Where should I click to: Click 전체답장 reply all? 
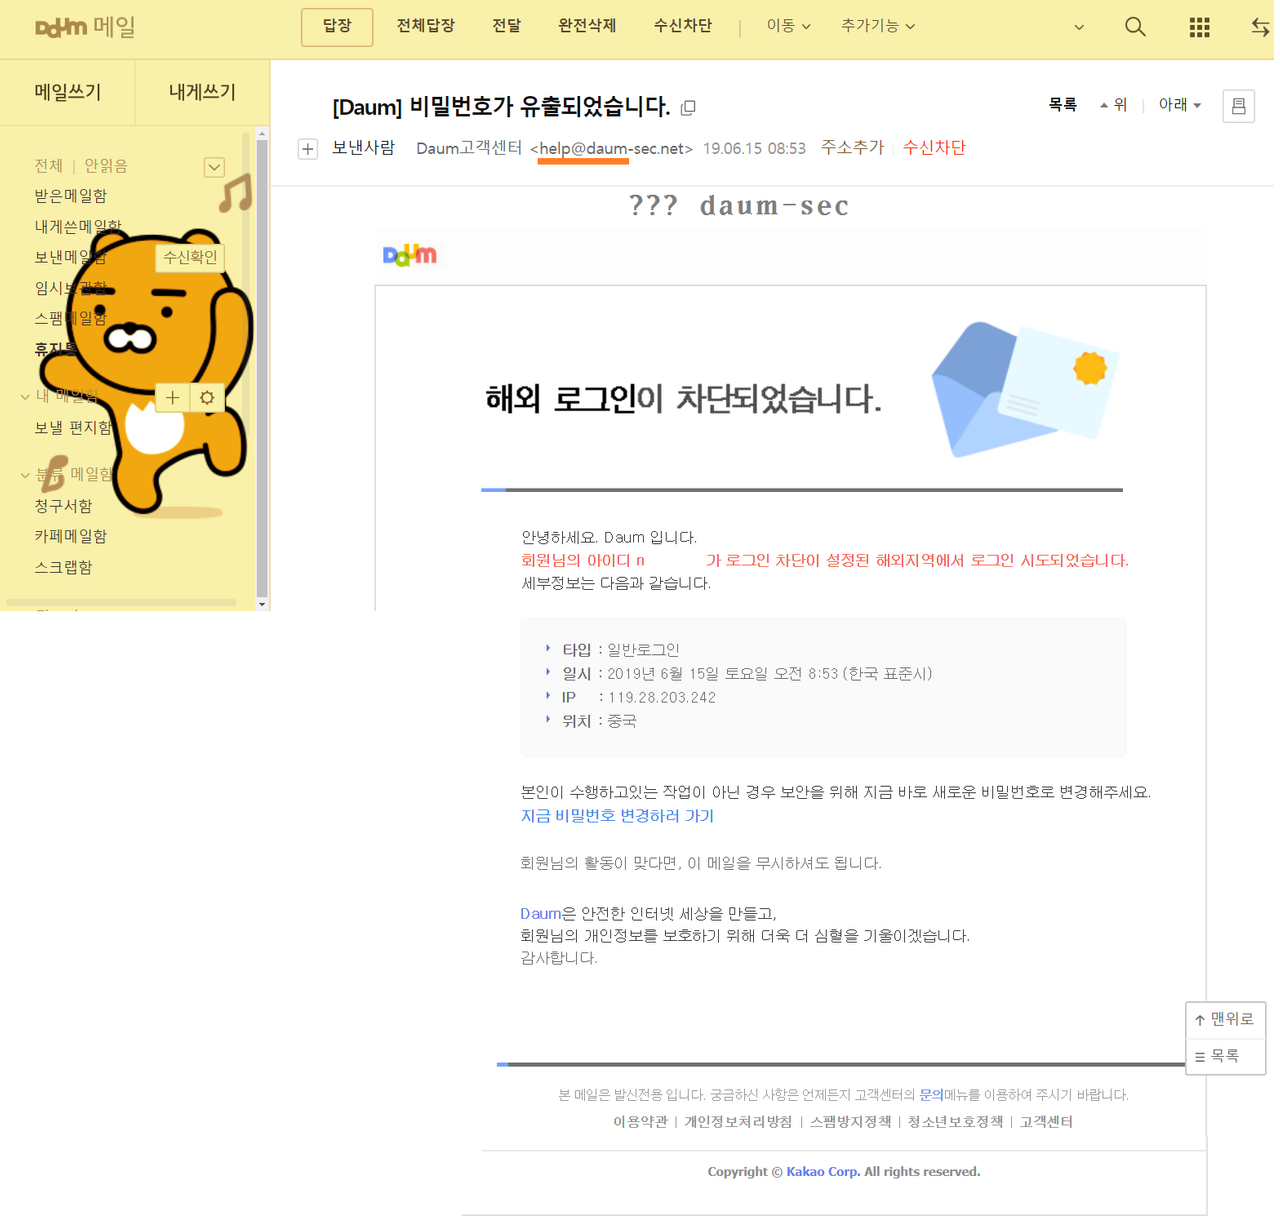pyautogui.click(x=426, y=26)
